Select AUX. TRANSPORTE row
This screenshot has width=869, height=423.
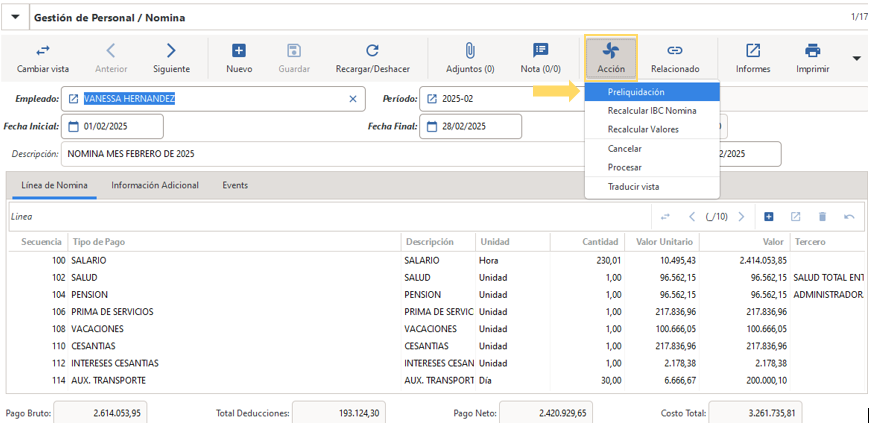437,380
